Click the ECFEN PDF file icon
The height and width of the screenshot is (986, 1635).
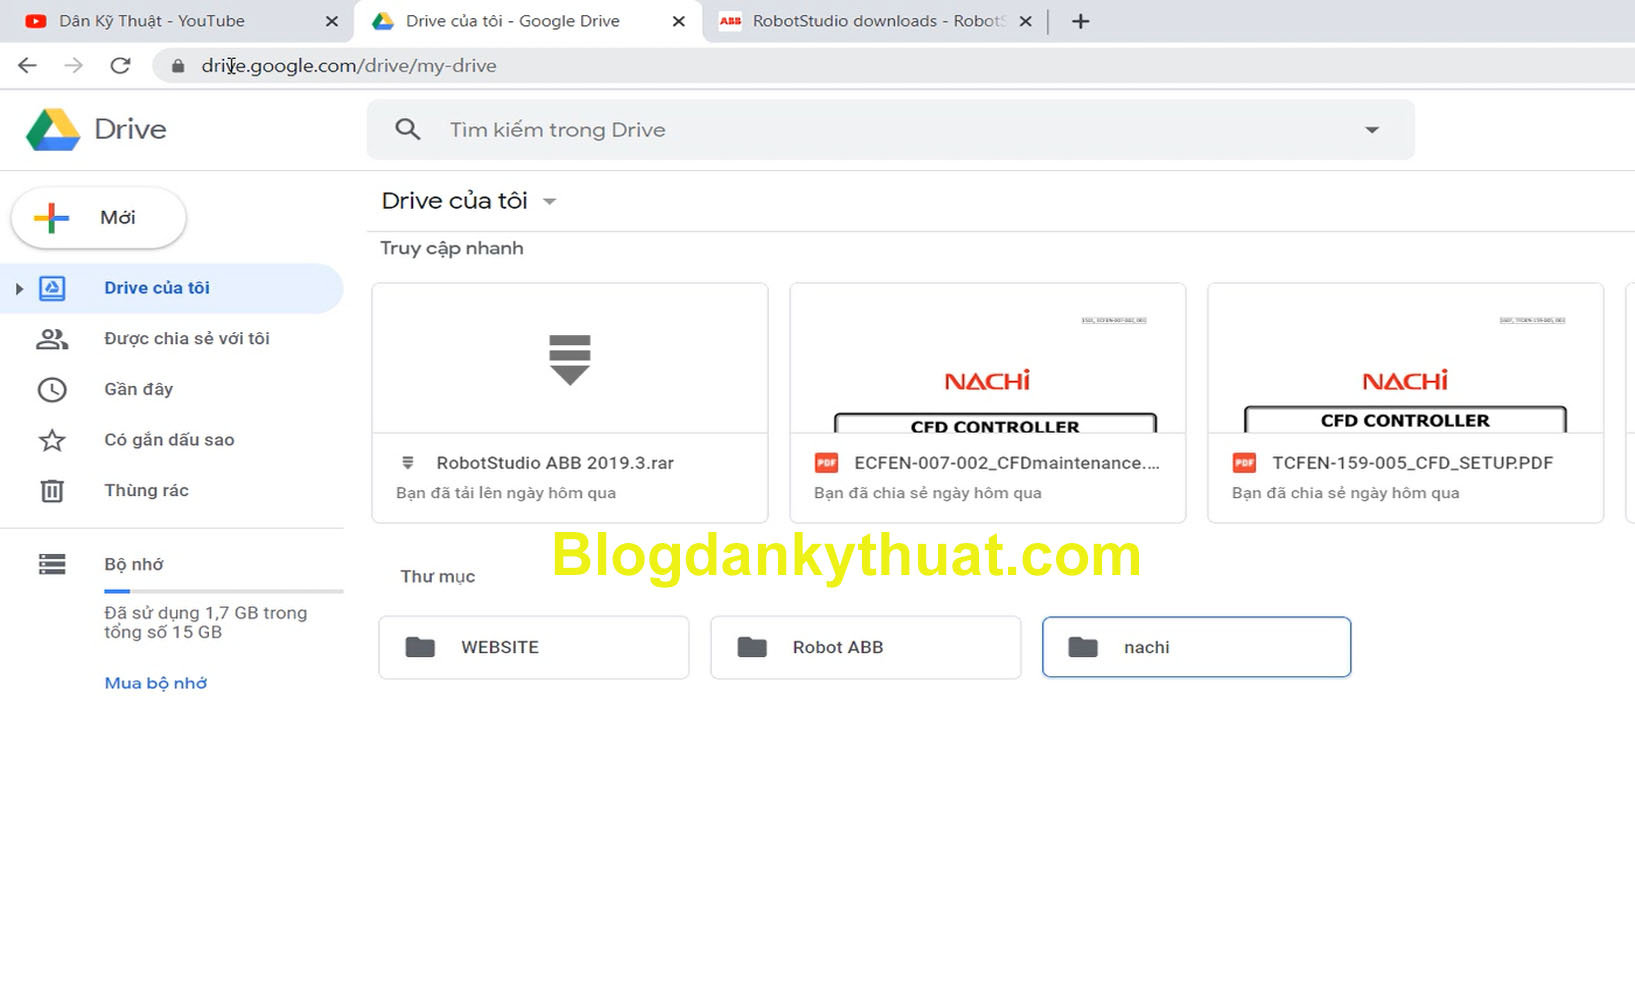pos(826,463)
